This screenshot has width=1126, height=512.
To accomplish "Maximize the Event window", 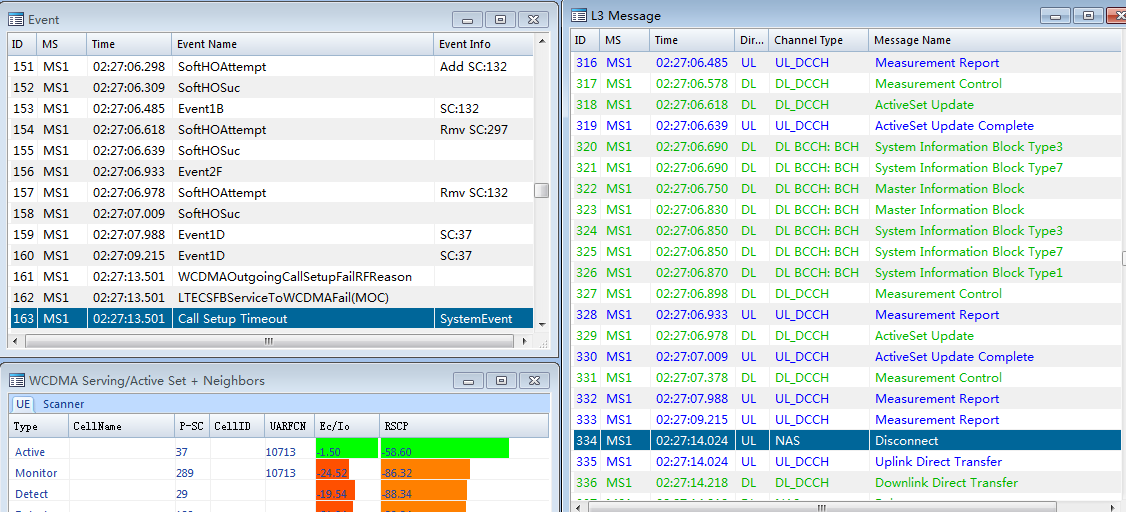I will point(501,19).
